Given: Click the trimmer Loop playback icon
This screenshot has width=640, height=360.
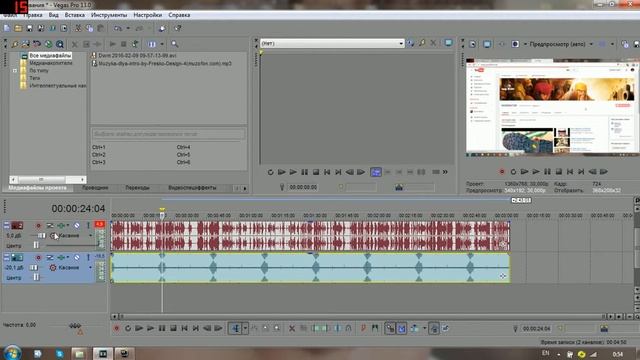Looking at the screenshot, I should pos(270,172).
